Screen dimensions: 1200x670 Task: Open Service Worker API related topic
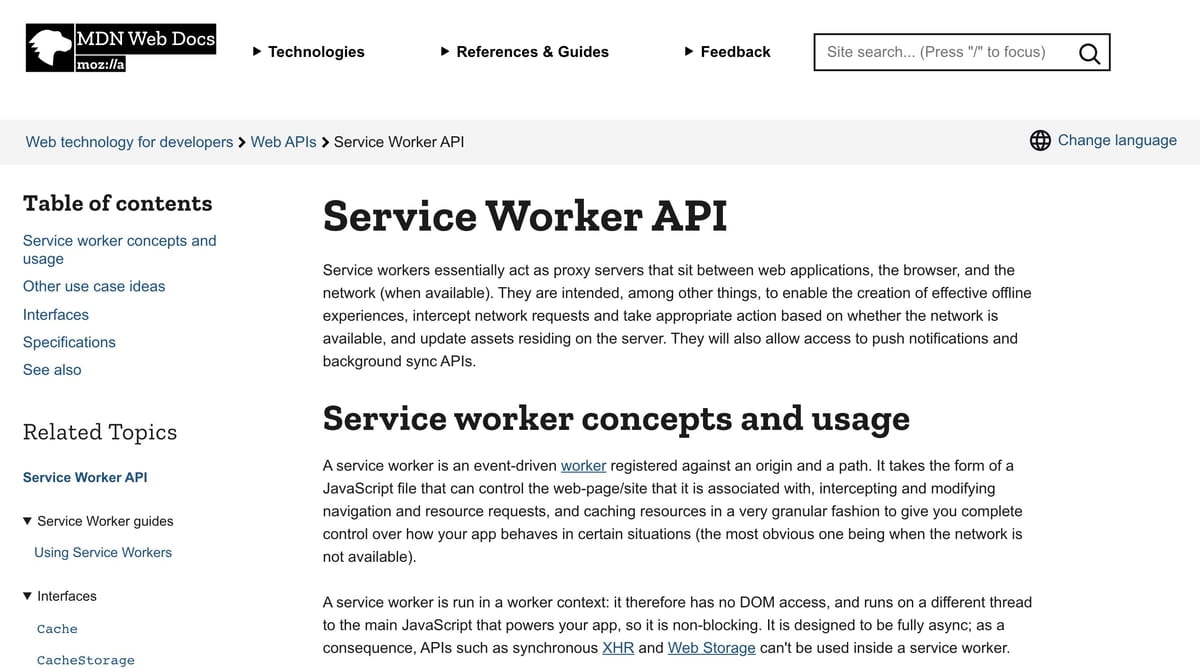click(x=85, y=477)
